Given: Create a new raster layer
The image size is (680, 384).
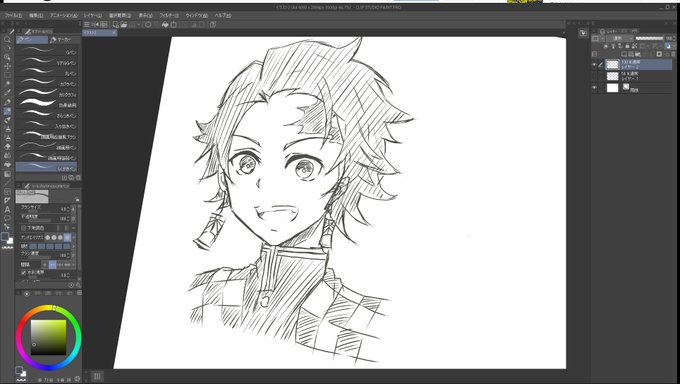Looking at the screenshot, I should click(x=624, y=54).
